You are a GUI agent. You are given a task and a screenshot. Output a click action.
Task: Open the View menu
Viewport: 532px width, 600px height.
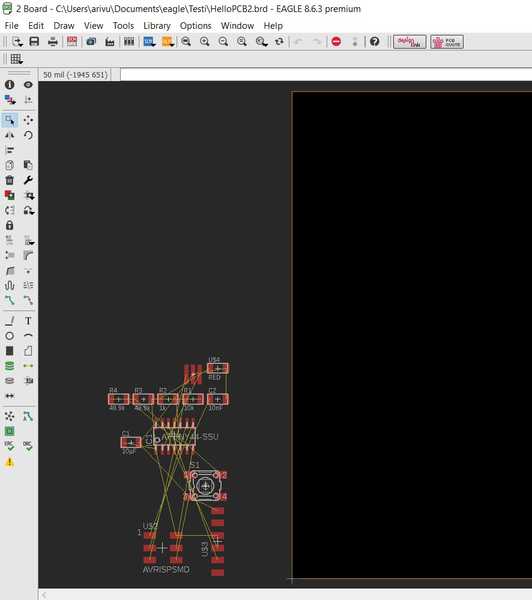[93, 26]
